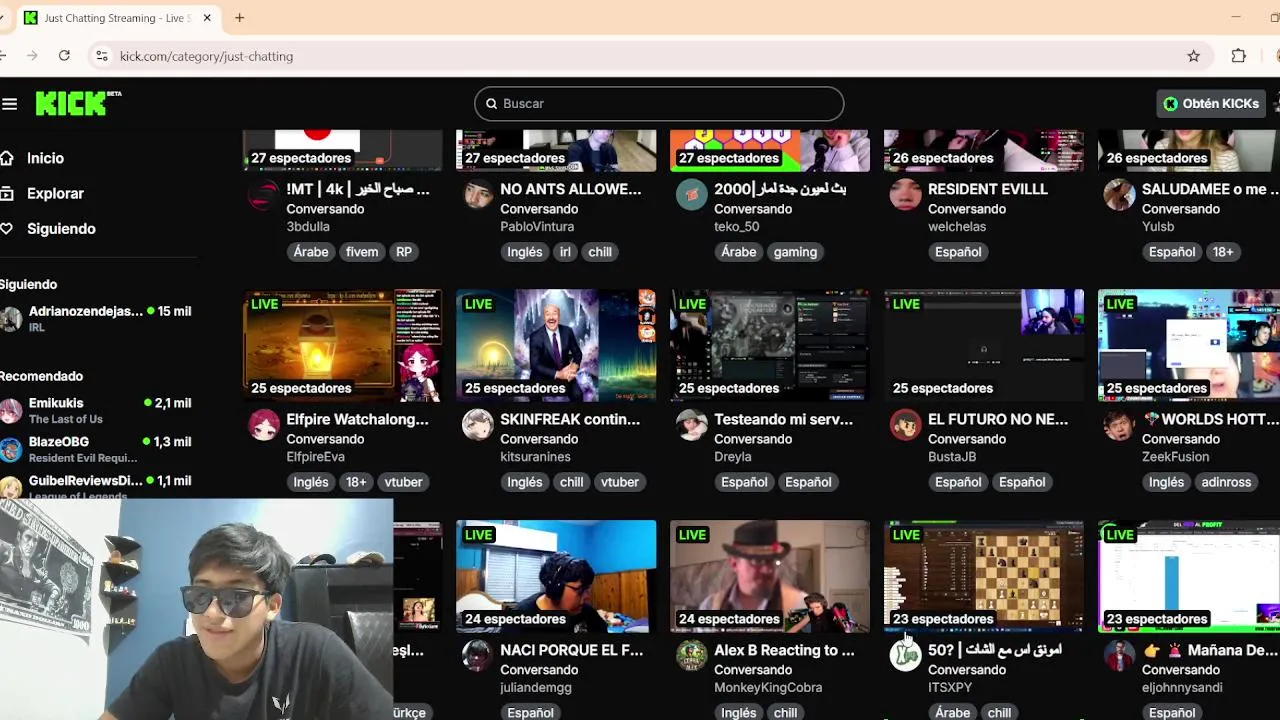The image size is (1280, 720).
Task: Go to Inicio in sidebar
Action: [x=45, y=158]
